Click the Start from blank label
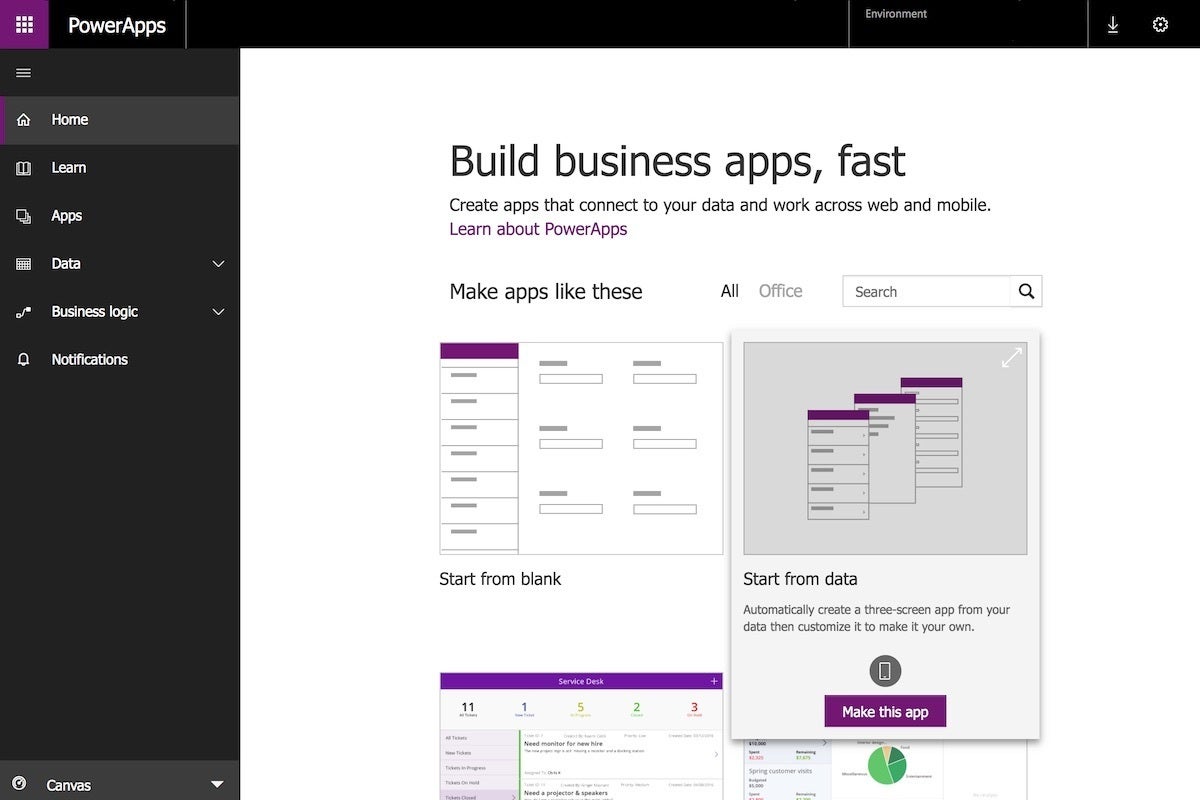1200x800 pixels. [500, 579]
